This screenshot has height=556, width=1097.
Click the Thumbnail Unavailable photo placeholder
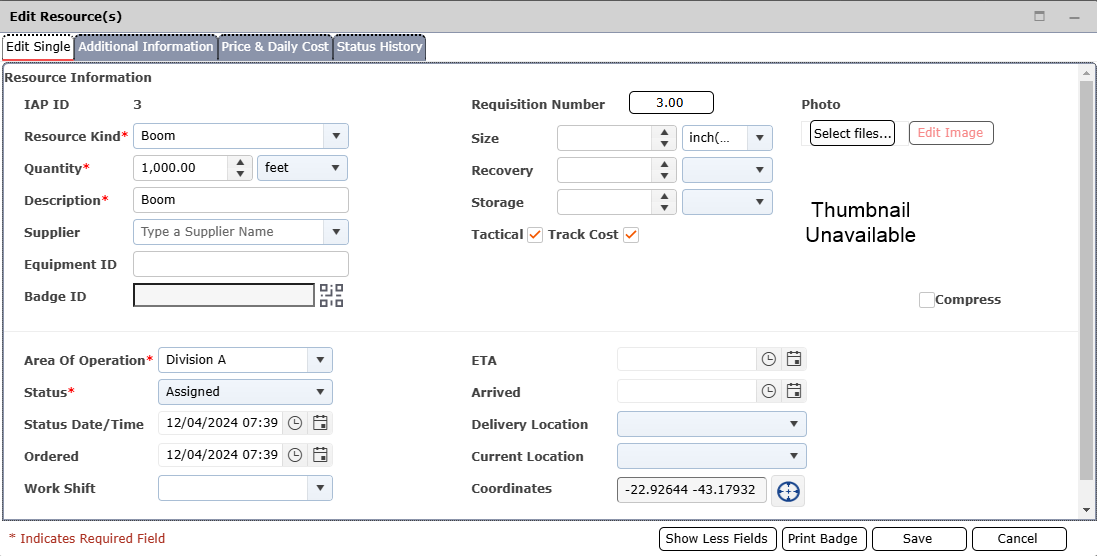(861, 222)
